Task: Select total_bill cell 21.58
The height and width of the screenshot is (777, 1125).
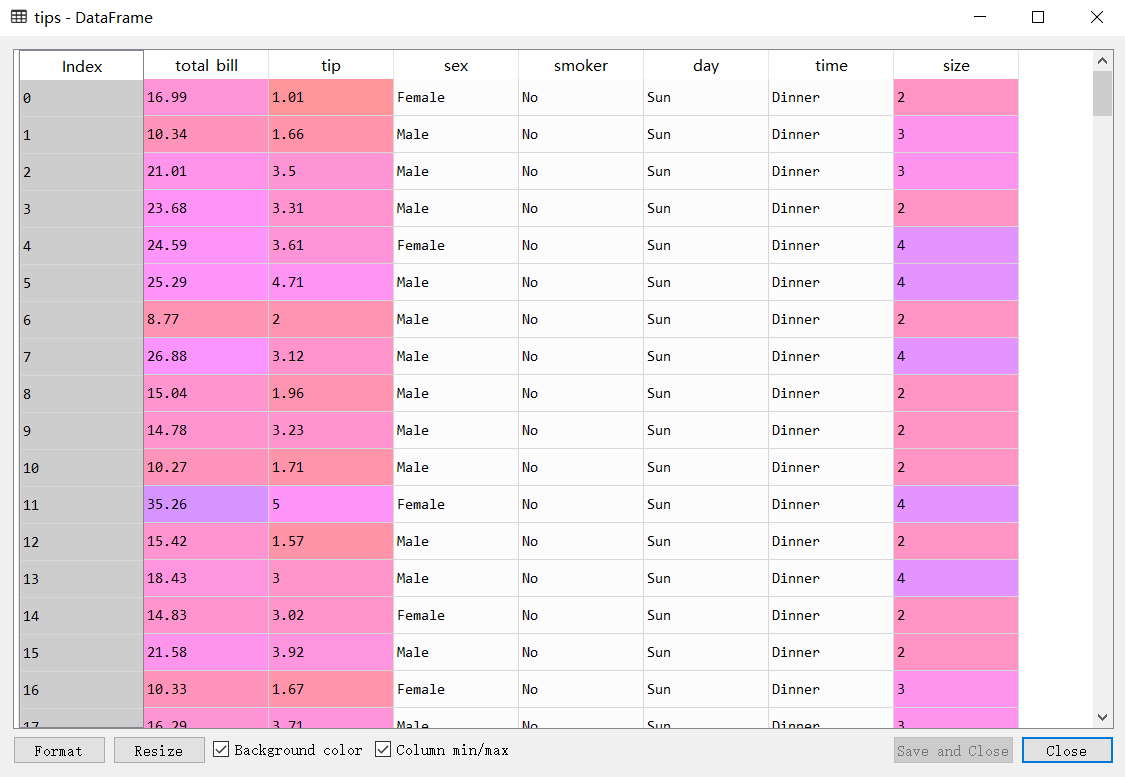Action: point(206,652)
